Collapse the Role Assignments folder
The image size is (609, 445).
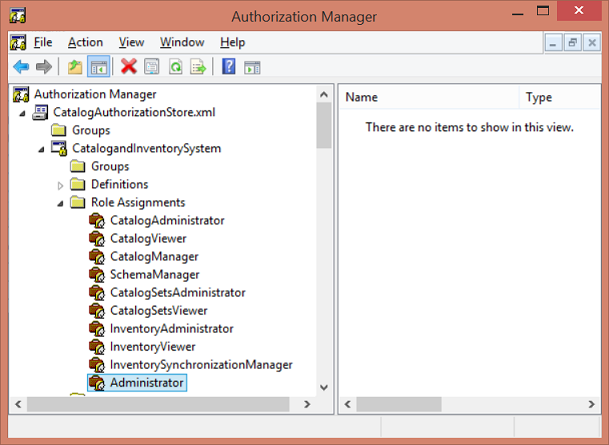pyautogui.click(x=60, y=203)
